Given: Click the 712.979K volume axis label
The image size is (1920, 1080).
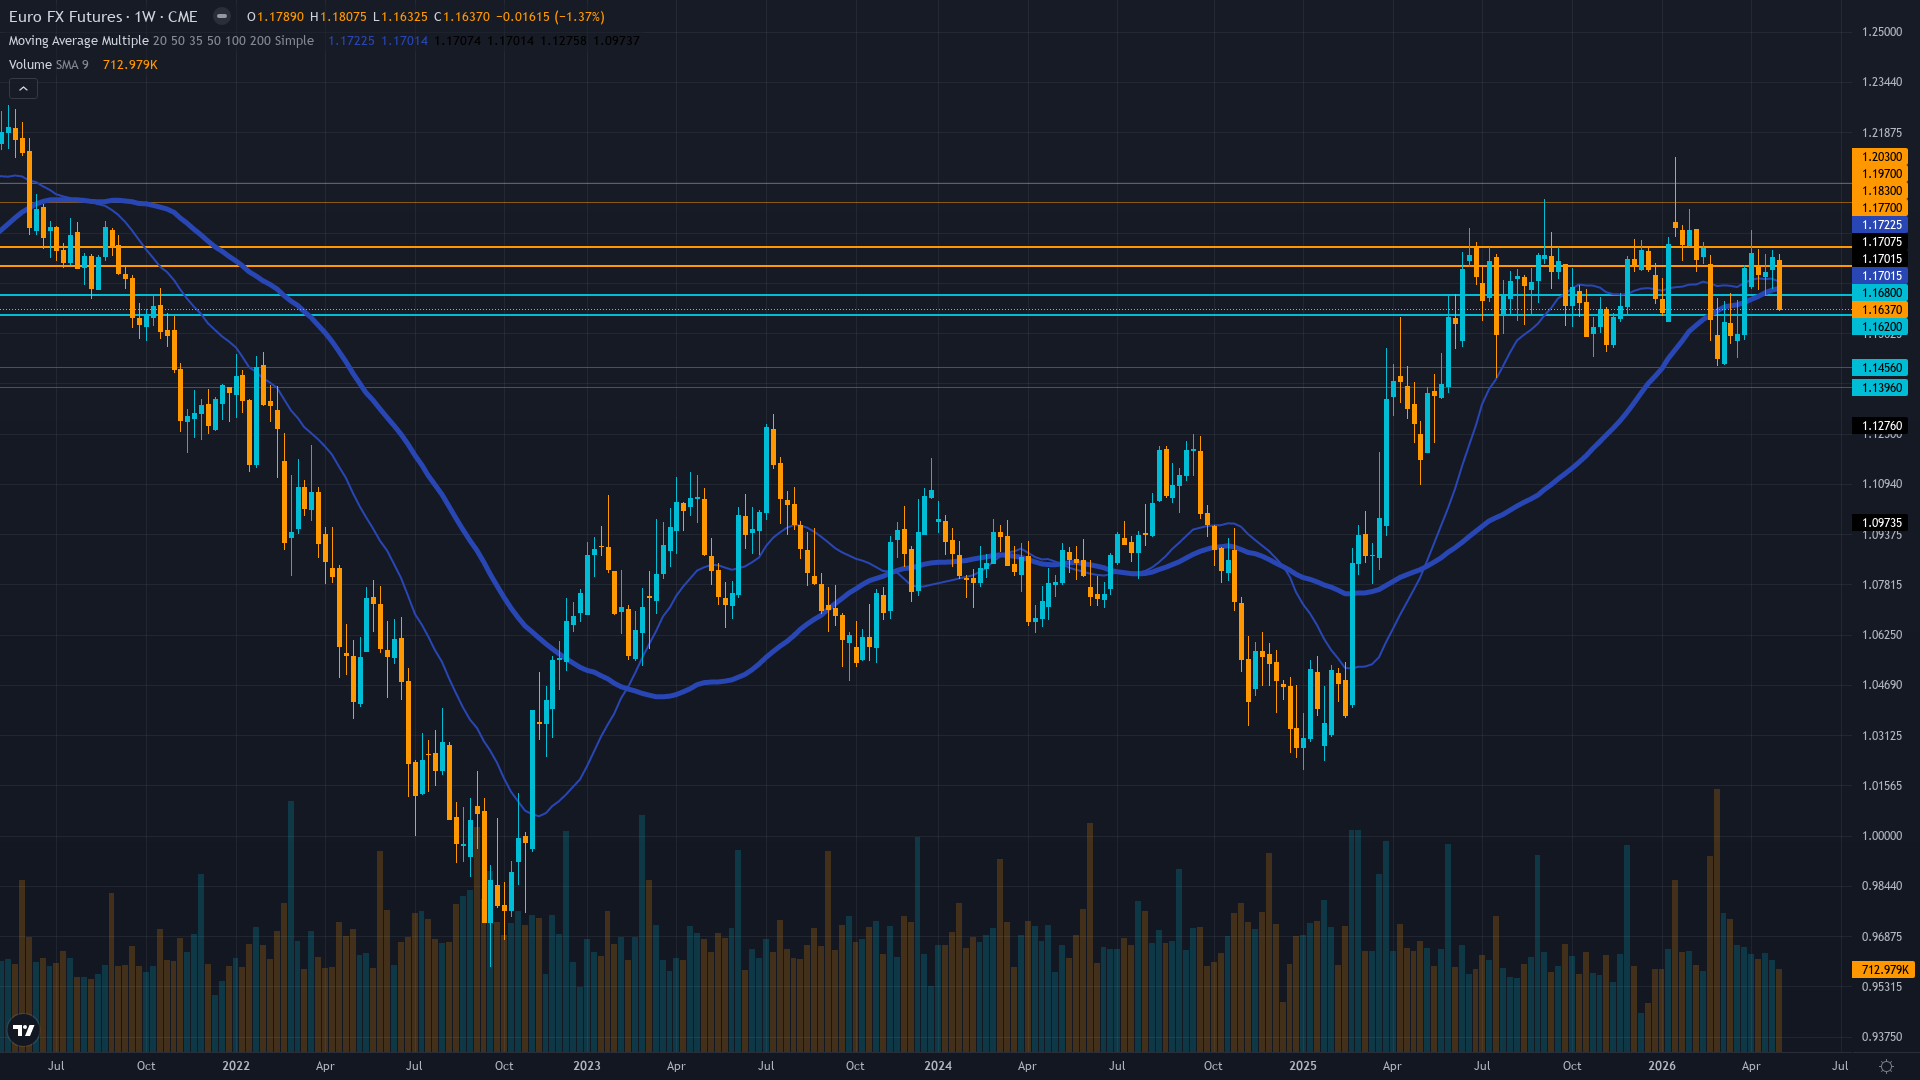Looking at the screenshot, I should [x=1883, y=970].
